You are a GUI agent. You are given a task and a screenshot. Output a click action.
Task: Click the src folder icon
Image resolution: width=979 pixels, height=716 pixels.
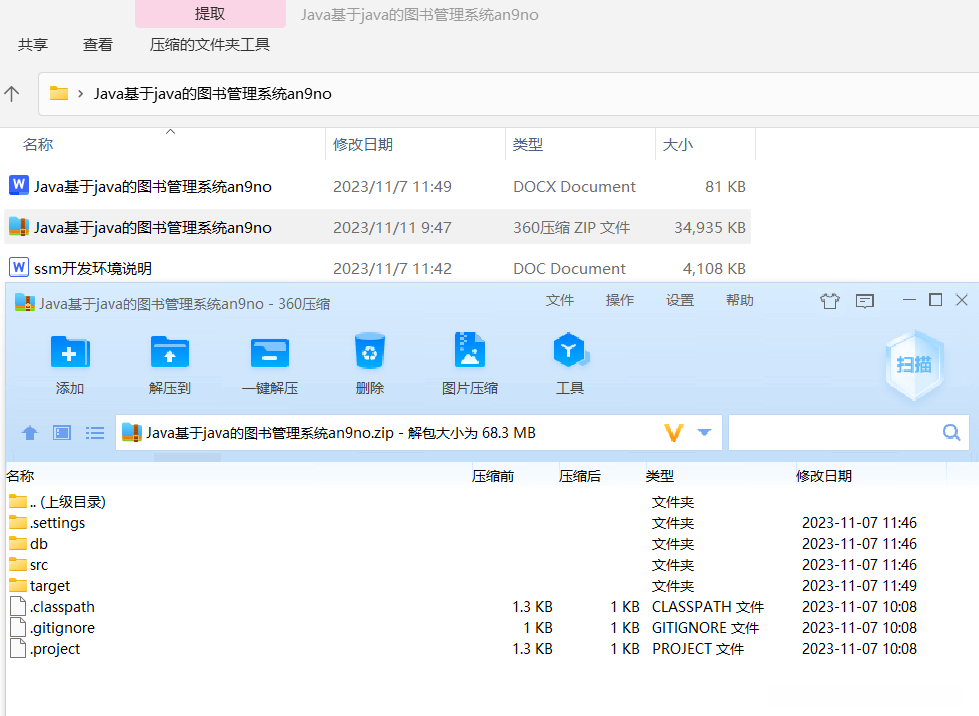[x=18, y=564]
